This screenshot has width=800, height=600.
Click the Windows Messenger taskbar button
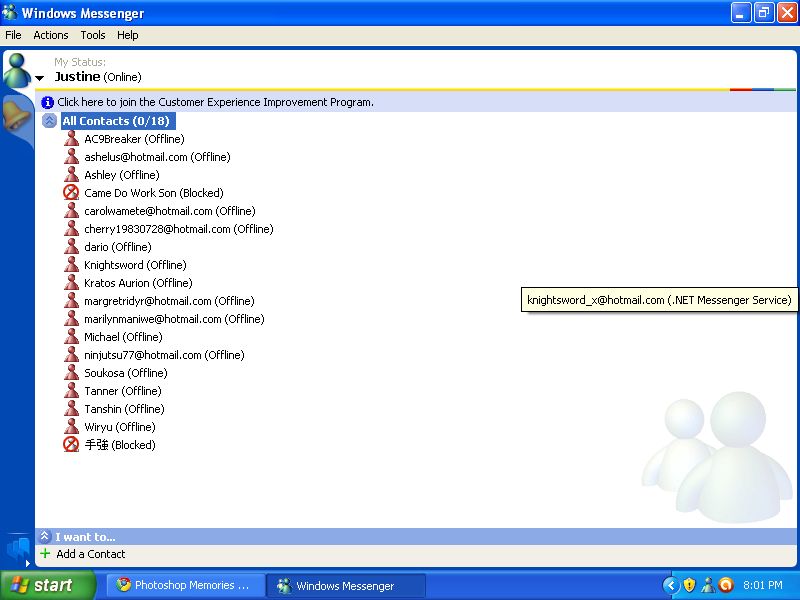pyautogui.click(x=346, y=585)
